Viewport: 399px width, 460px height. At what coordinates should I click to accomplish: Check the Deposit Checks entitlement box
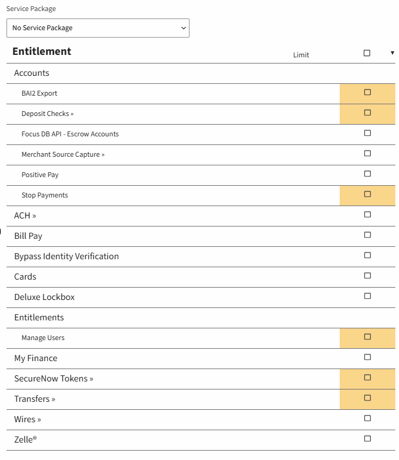tap(367, 113)
